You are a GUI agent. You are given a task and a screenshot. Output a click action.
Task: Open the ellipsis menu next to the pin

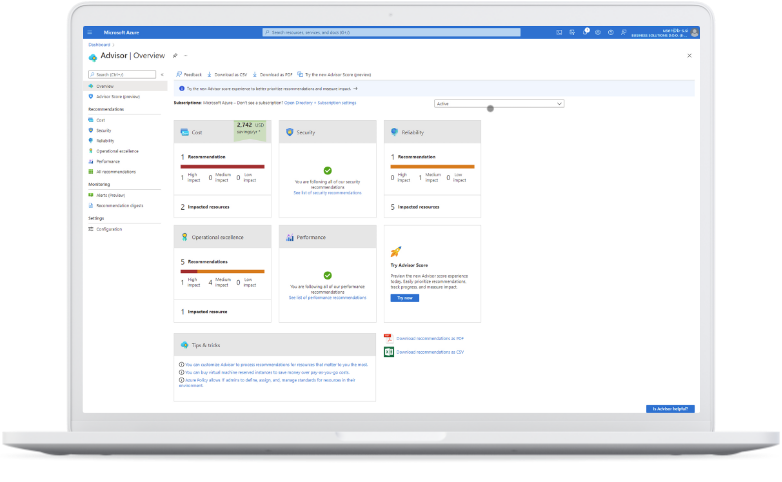pos(186,55)
